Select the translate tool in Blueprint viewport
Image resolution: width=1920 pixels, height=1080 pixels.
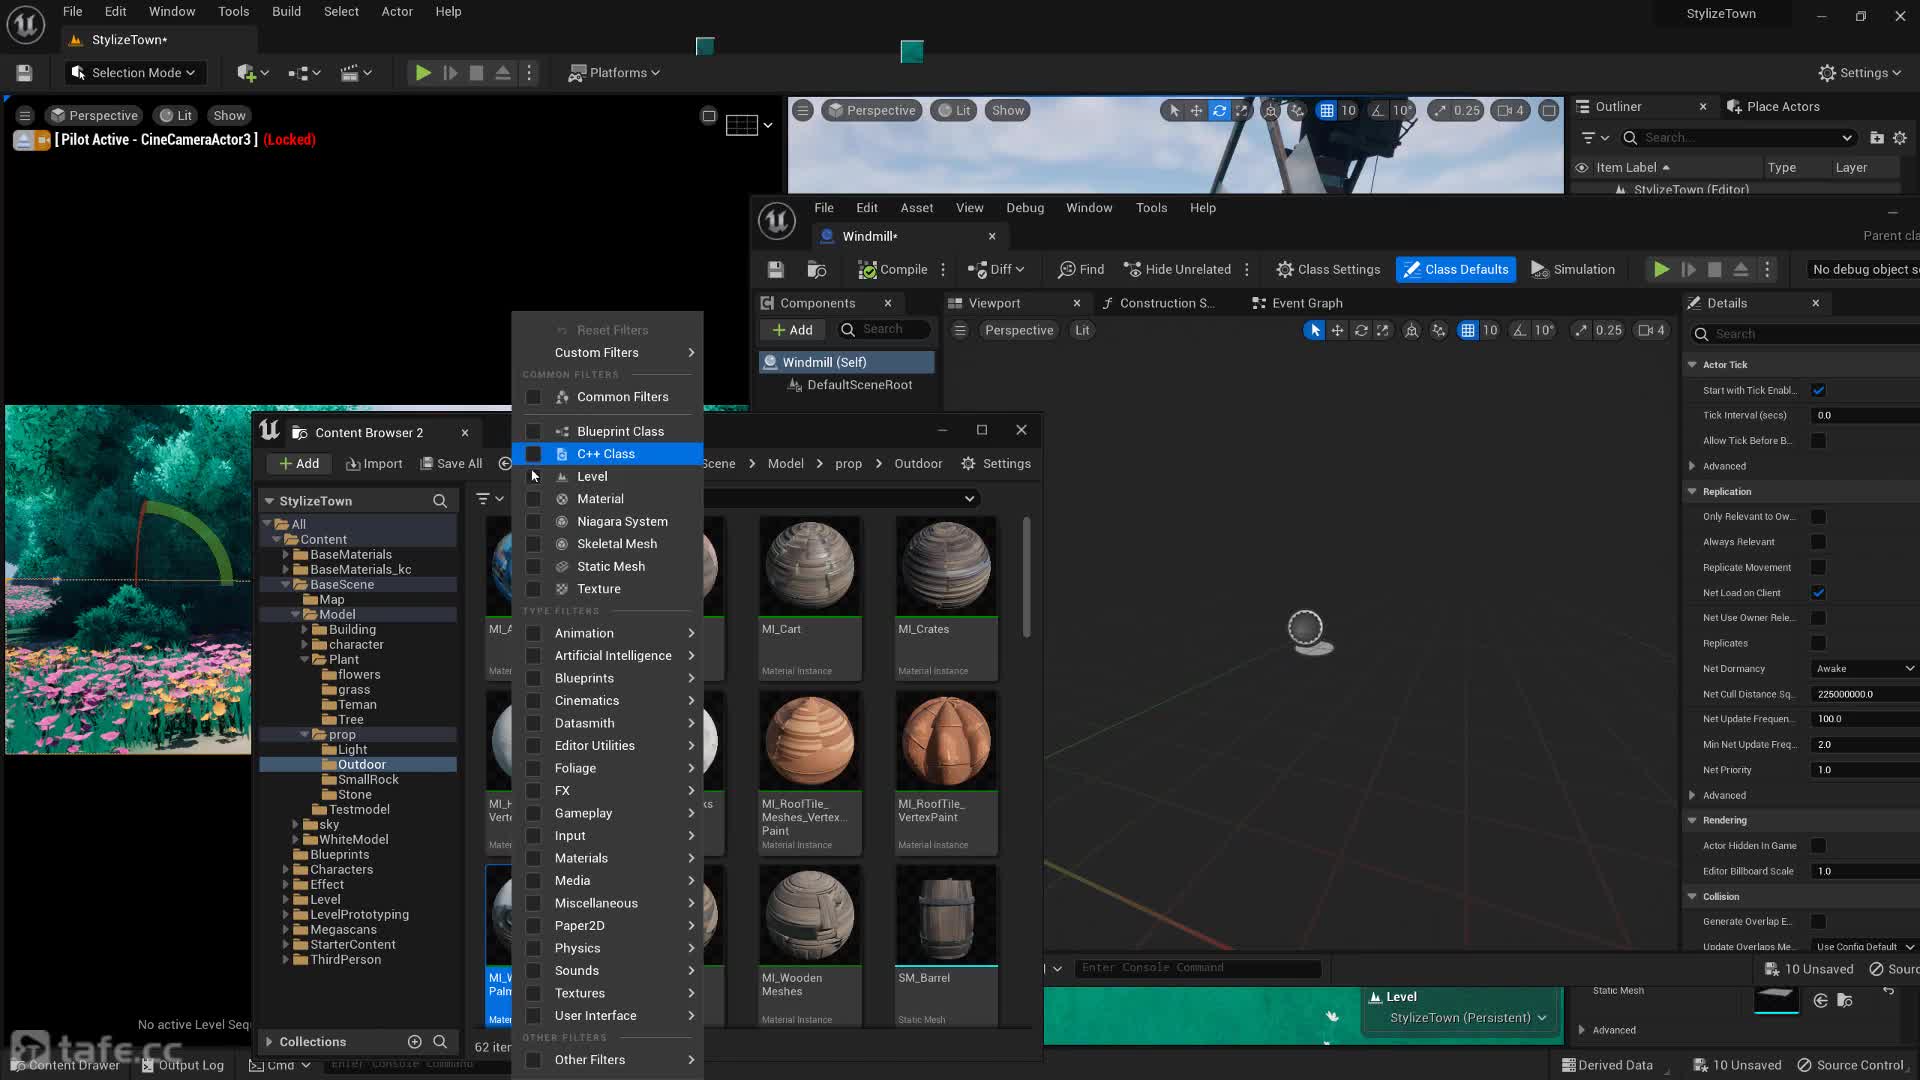(1337, 331)
